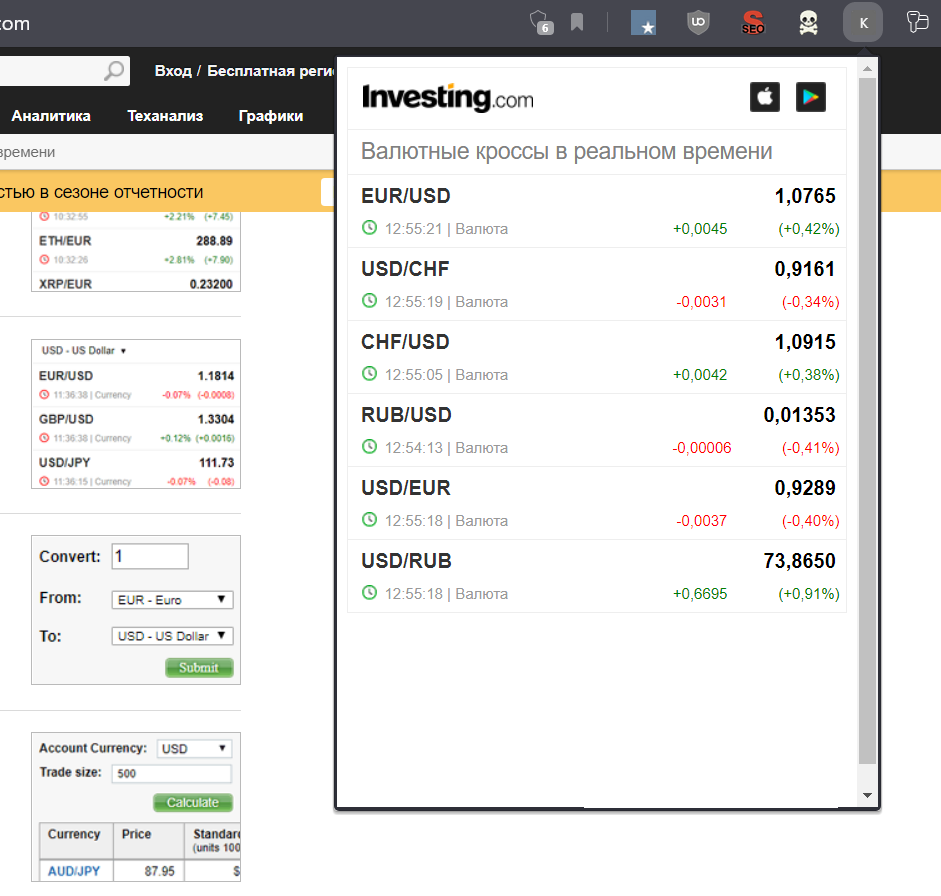Click XRP/EUR in the crypto widget

click(65, 284)
